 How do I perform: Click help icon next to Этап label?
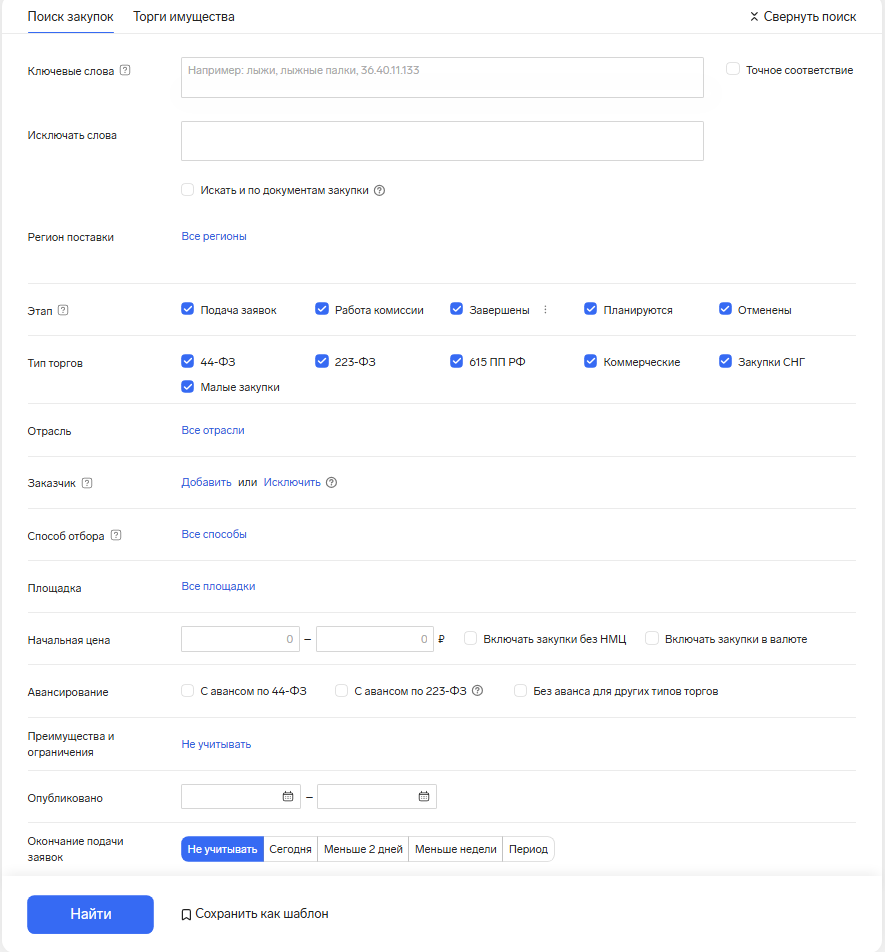coord(63,310)
